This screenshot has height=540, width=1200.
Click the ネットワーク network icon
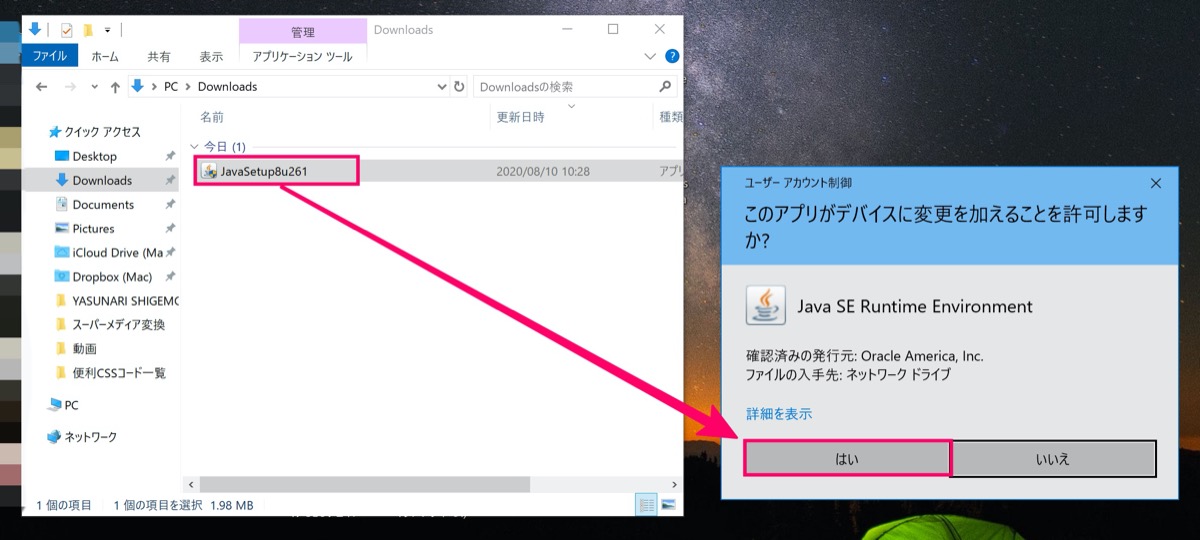(55, 437)
